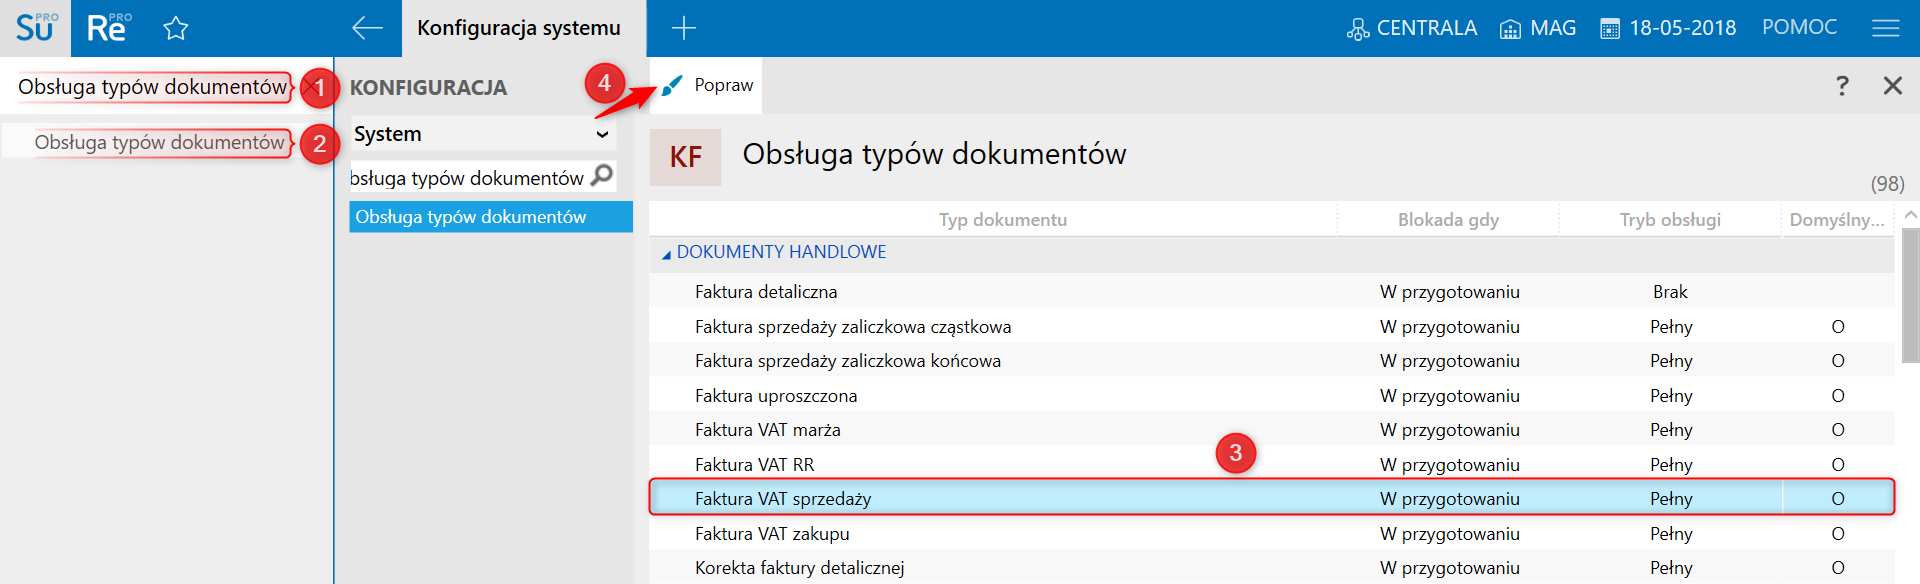Switch to Konfiguracja systemu tab

[x=519, y=28]
